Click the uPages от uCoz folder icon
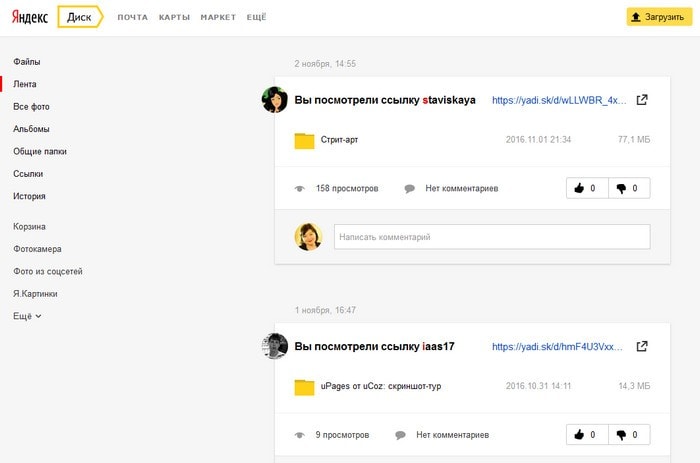 pyautogui.click(x=304, y=387)
